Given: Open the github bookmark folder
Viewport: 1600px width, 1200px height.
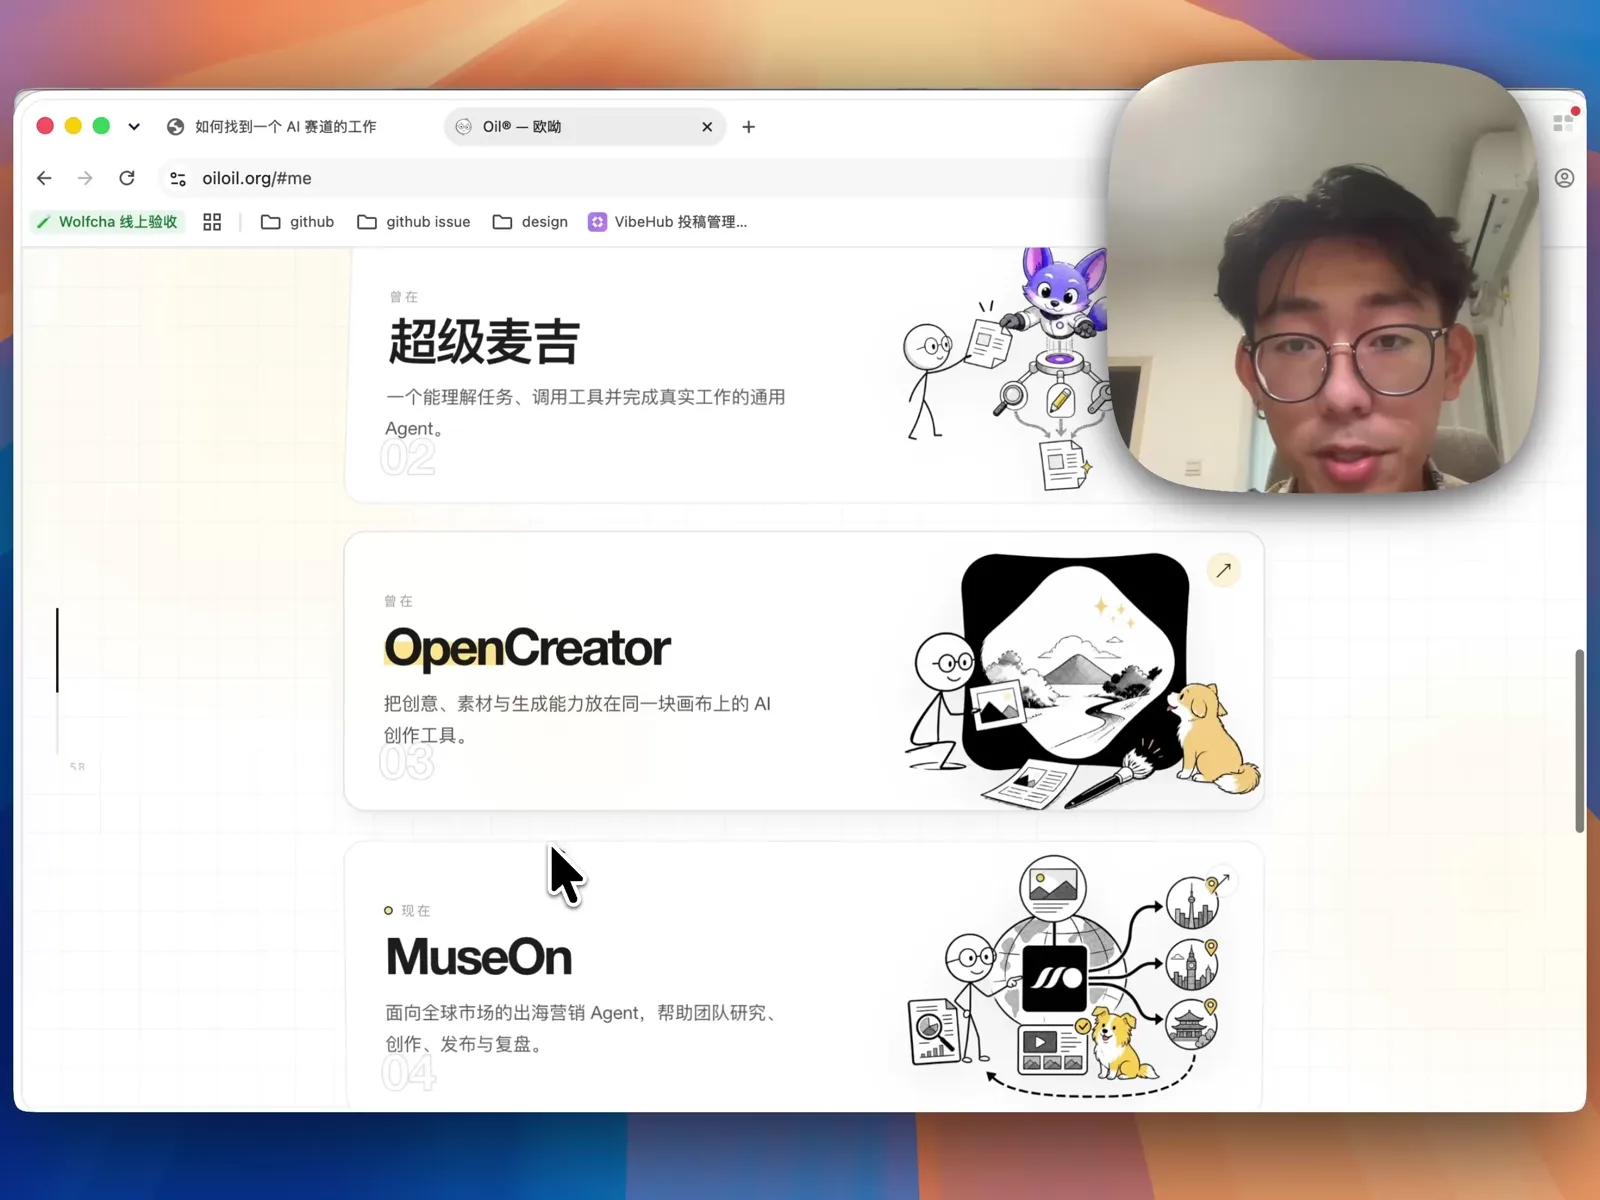Looking at the screenshot, I should [x=297, y=222].
